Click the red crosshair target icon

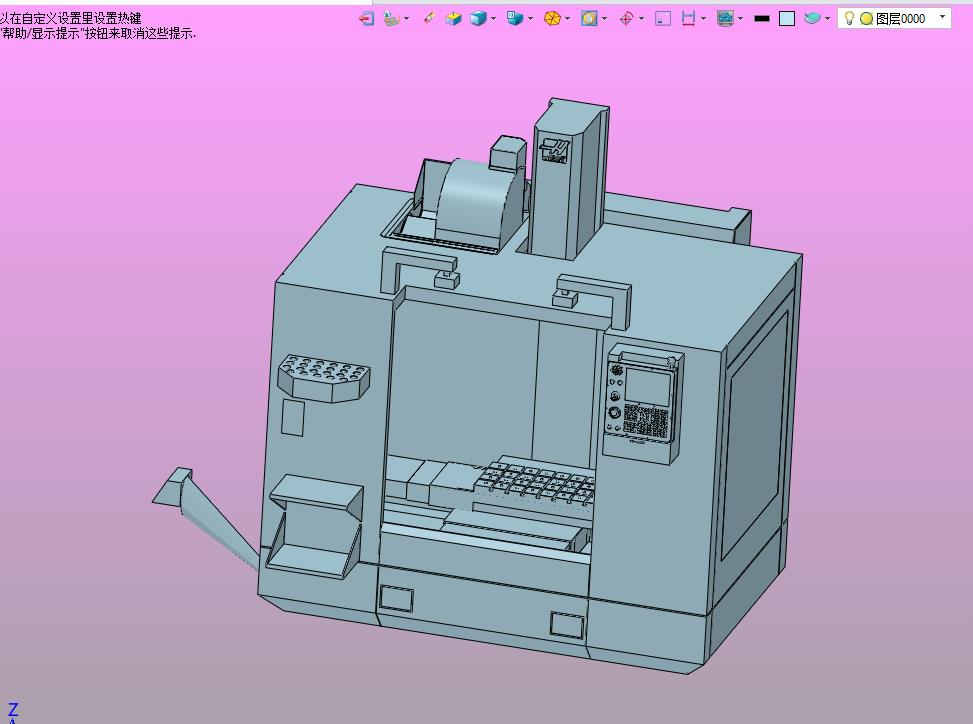coord(626,19)
